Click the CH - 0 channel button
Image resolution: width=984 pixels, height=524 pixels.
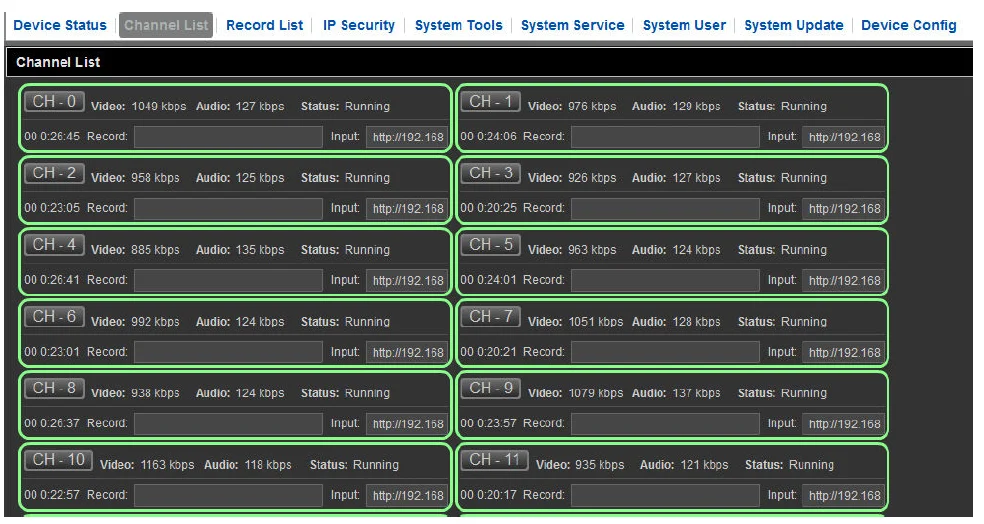click(x=54, y=102)
